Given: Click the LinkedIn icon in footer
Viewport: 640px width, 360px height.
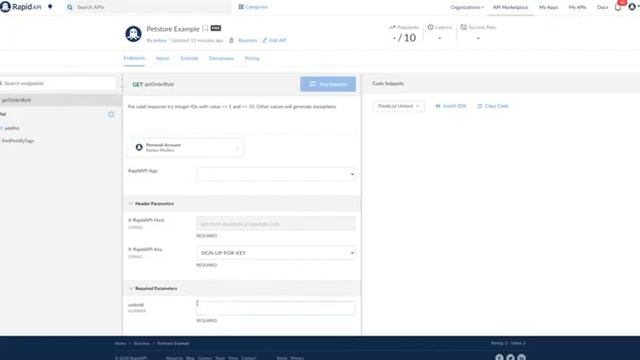Looking at the screenshot, I should tap(521, 357).
